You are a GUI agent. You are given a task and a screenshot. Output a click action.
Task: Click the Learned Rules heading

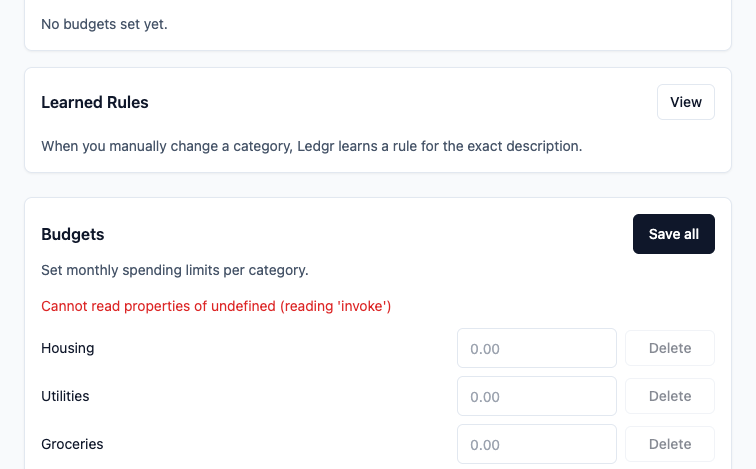[x=95, y=103]
